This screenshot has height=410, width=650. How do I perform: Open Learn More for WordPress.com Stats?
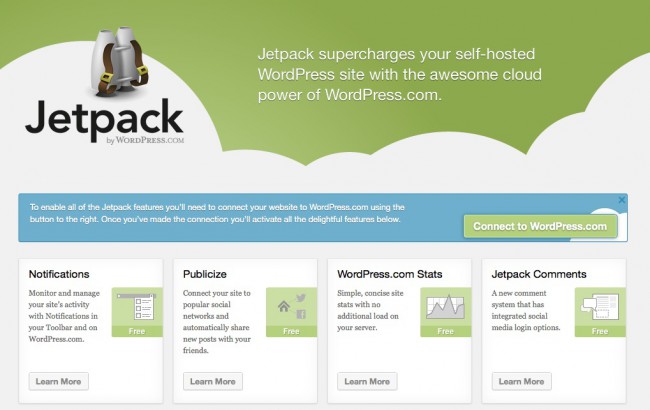tap(367, 381)
